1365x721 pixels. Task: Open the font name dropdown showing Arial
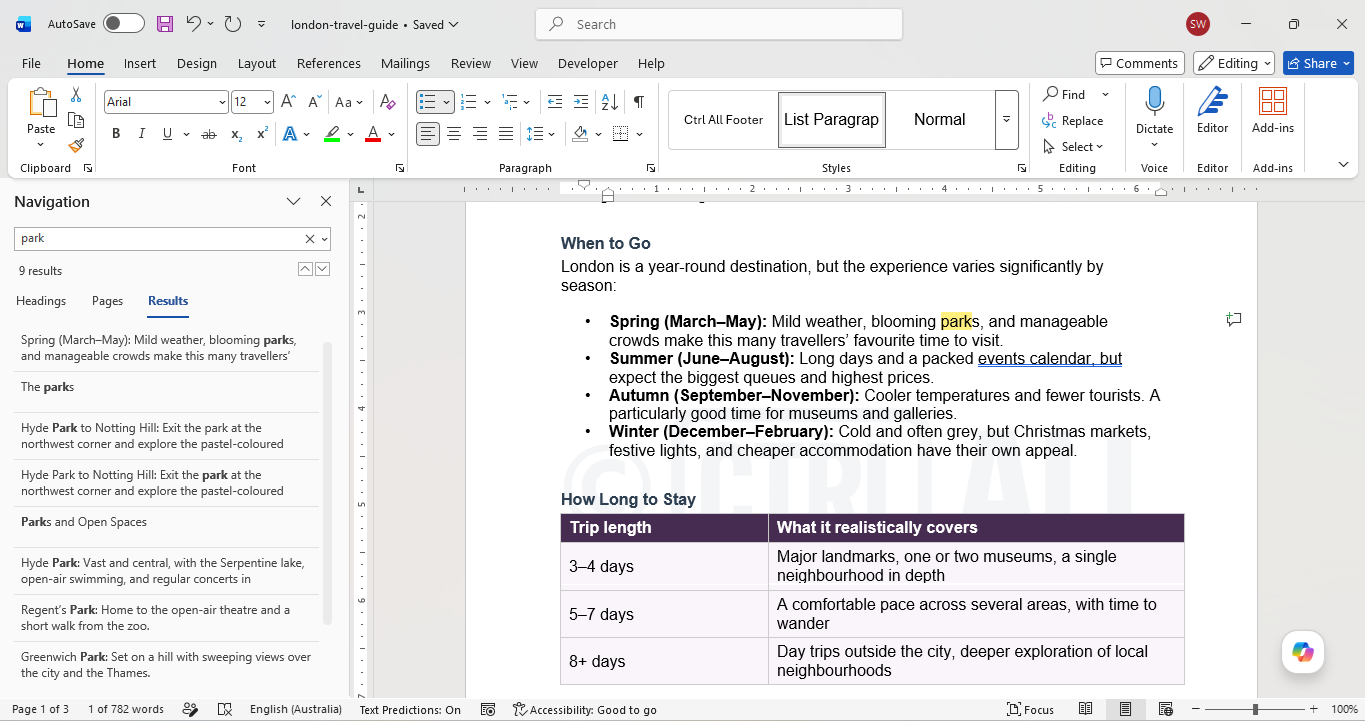[222, 102]
